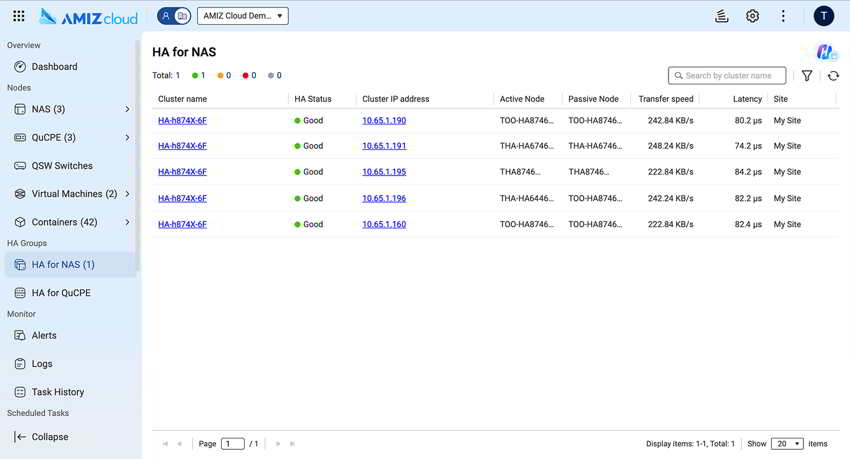850x459 pixels.
Task: Sort by the Latency column header
Action: [746, 99]
